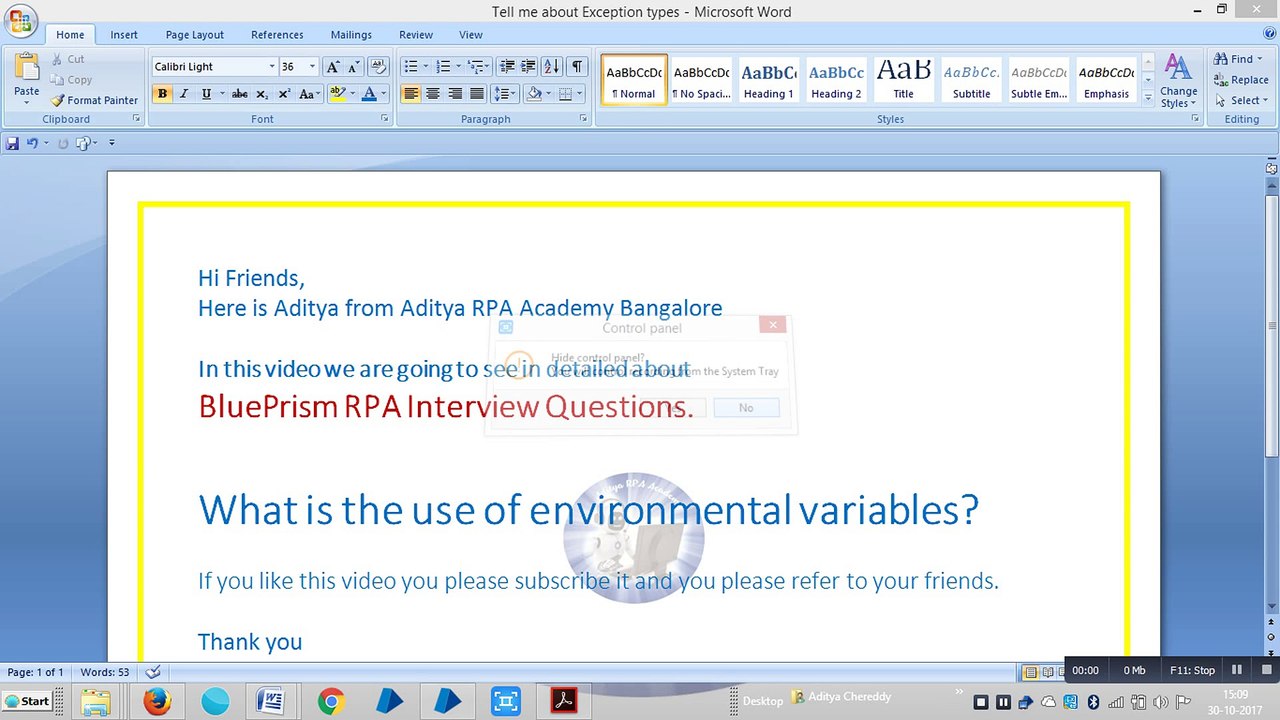The image size is (1280, 720).
Task: Expand the Paste options arrow
Action: point(27,104)
